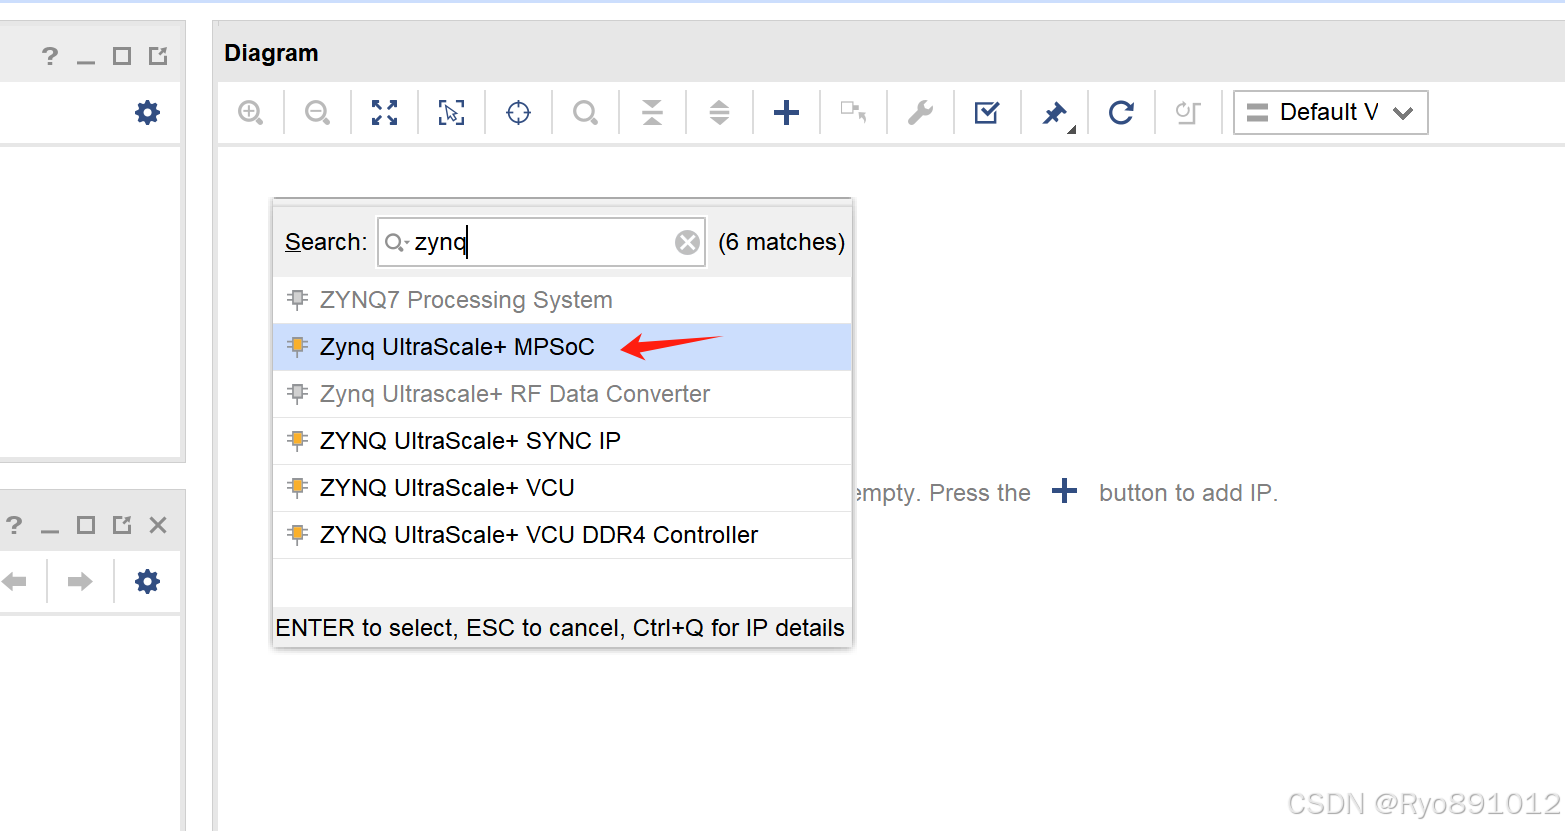
Task: Click the Zoom Out toolbar icon
Action: click(x=317, y=112)
